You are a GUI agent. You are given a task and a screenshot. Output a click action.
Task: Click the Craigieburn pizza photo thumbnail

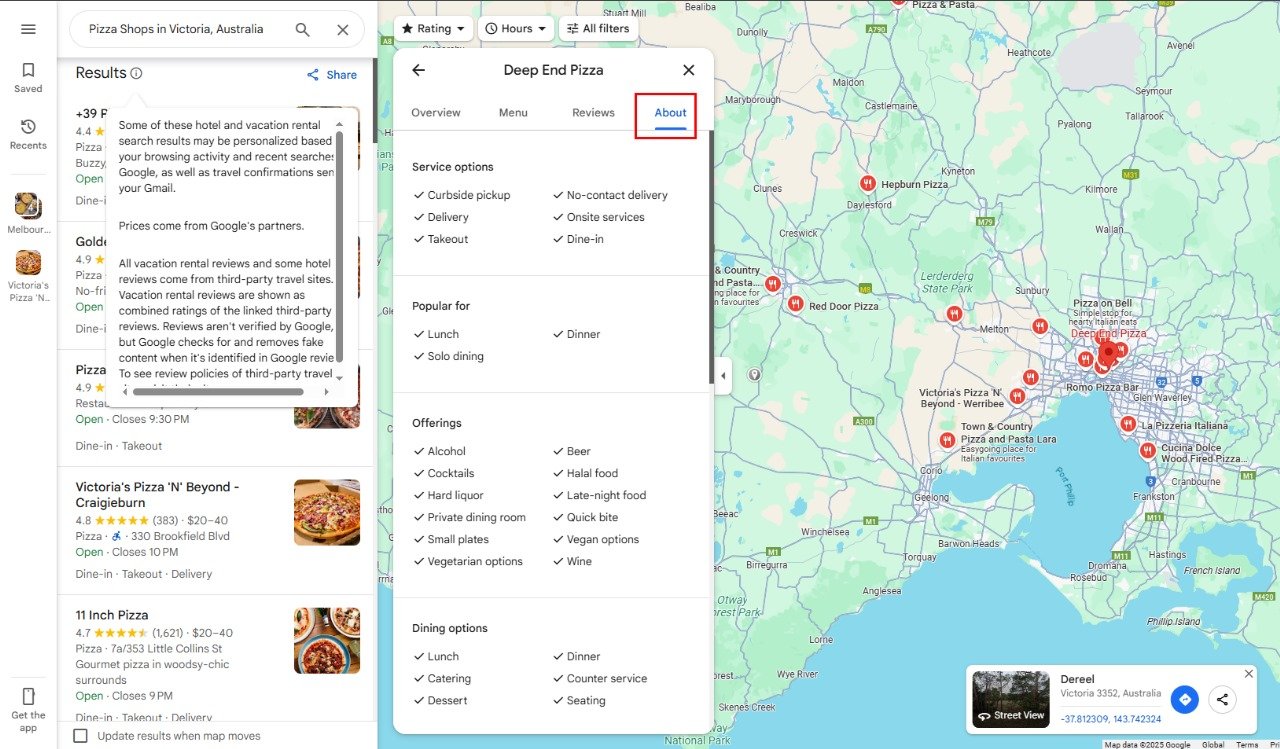(x=327, y=512)
